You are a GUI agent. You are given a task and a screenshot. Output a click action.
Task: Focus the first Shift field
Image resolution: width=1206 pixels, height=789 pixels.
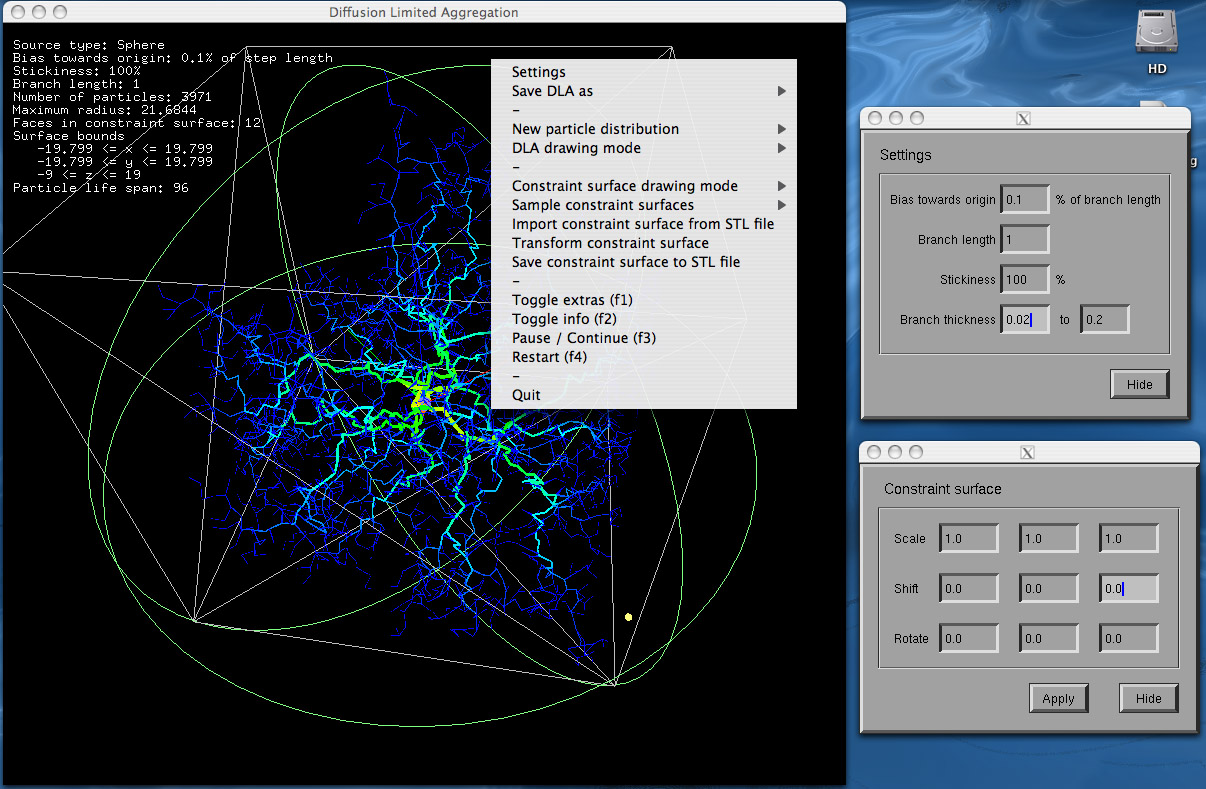969,588
